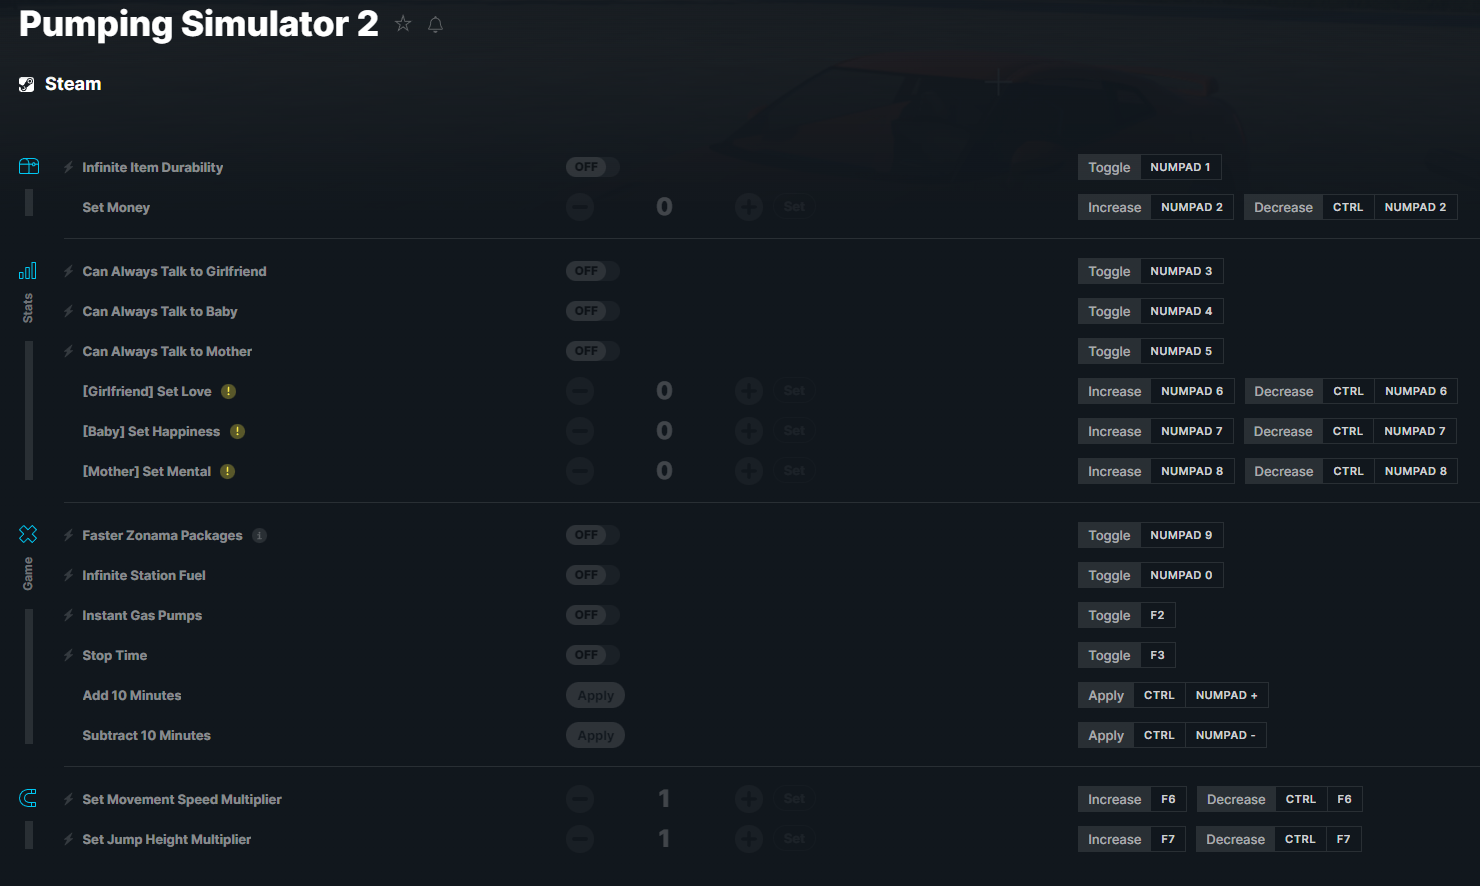The width and height of the screenshot is (1480, 886).
Task: Click info icon beside Faster Zonama Packages
Action: [260, 535]
